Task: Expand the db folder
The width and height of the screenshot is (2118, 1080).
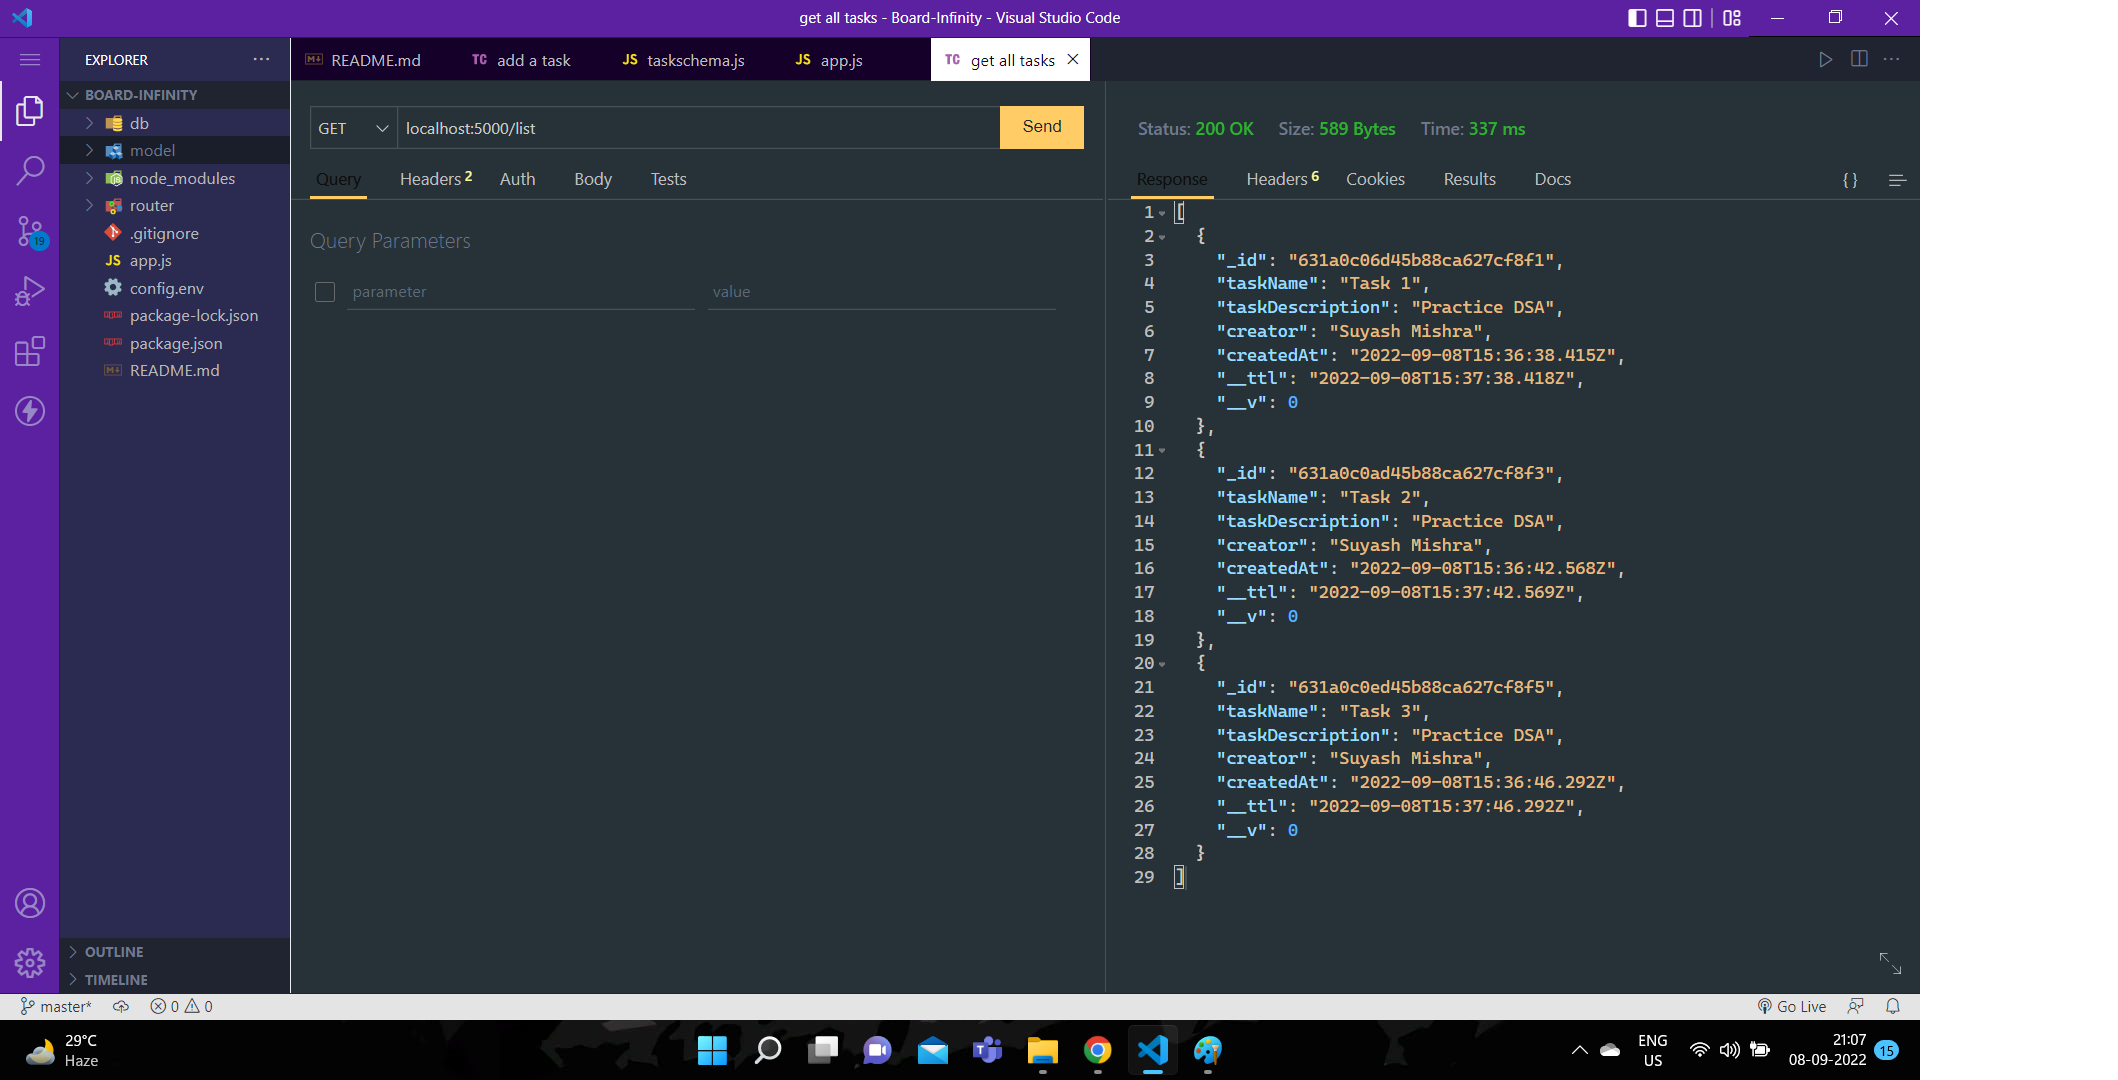Action: point(175,123)
